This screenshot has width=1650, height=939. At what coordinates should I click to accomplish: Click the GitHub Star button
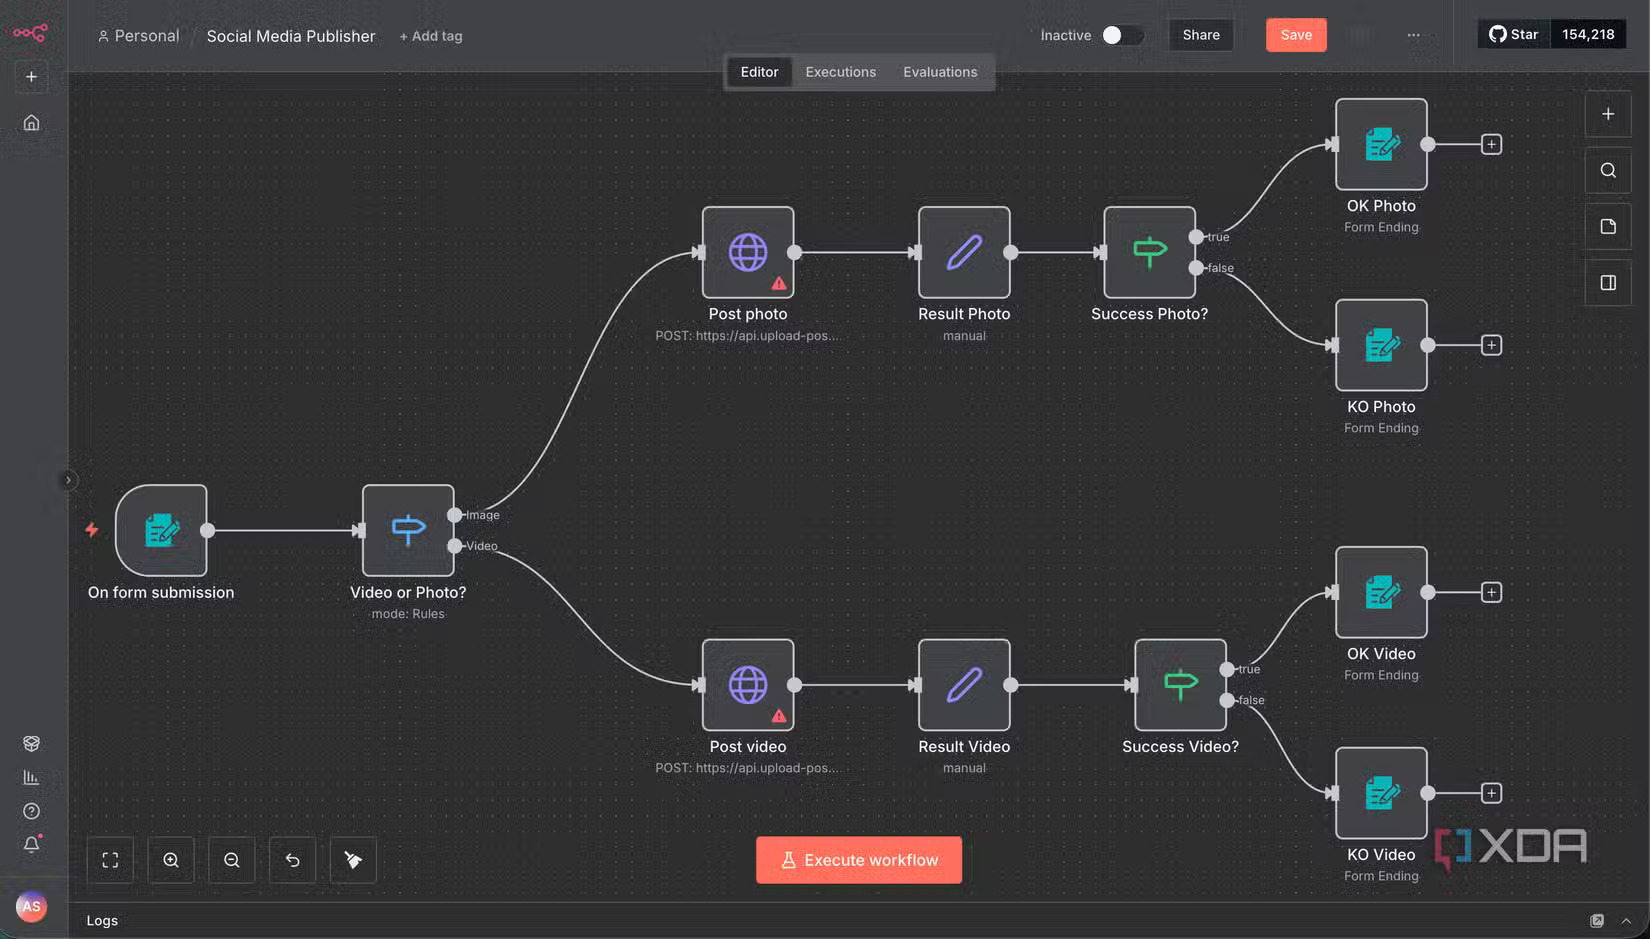[x=1514, y=34]
